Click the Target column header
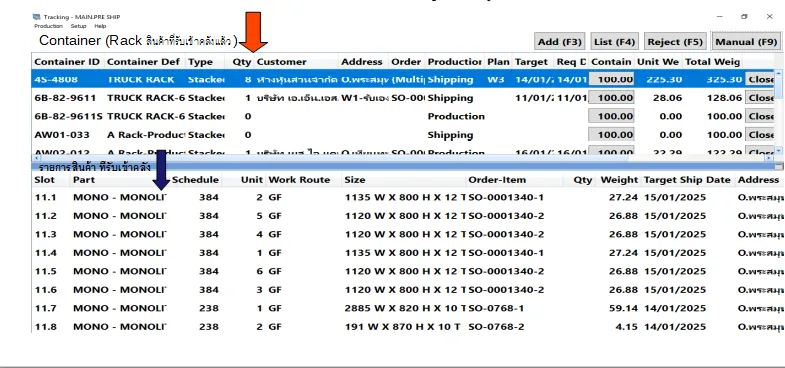This screenshot has width=785, height=368. (533, 62)
